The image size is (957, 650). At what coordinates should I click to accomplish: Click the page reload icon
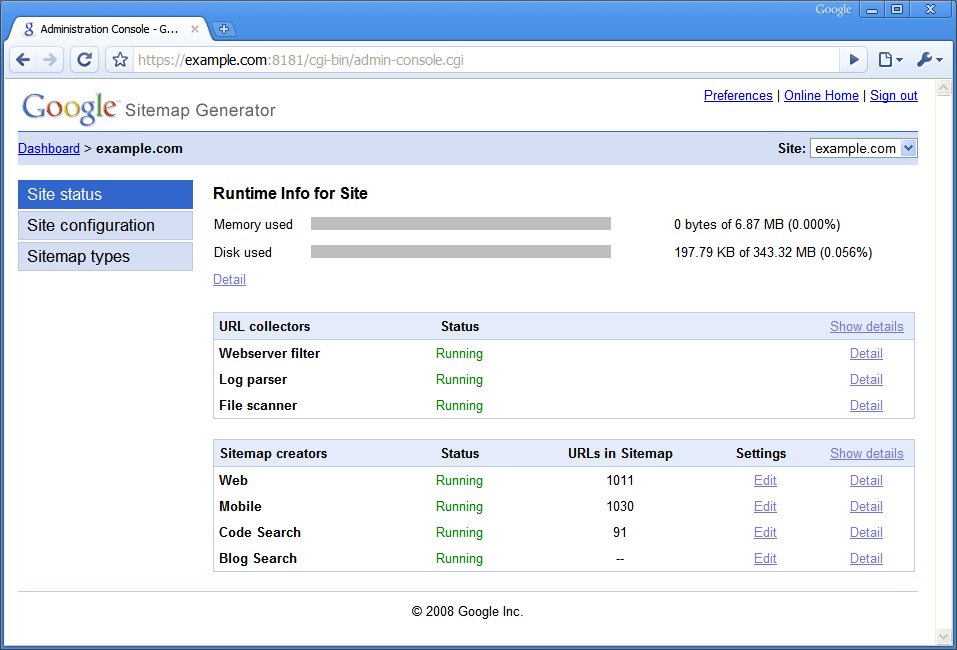coord(84,60)
